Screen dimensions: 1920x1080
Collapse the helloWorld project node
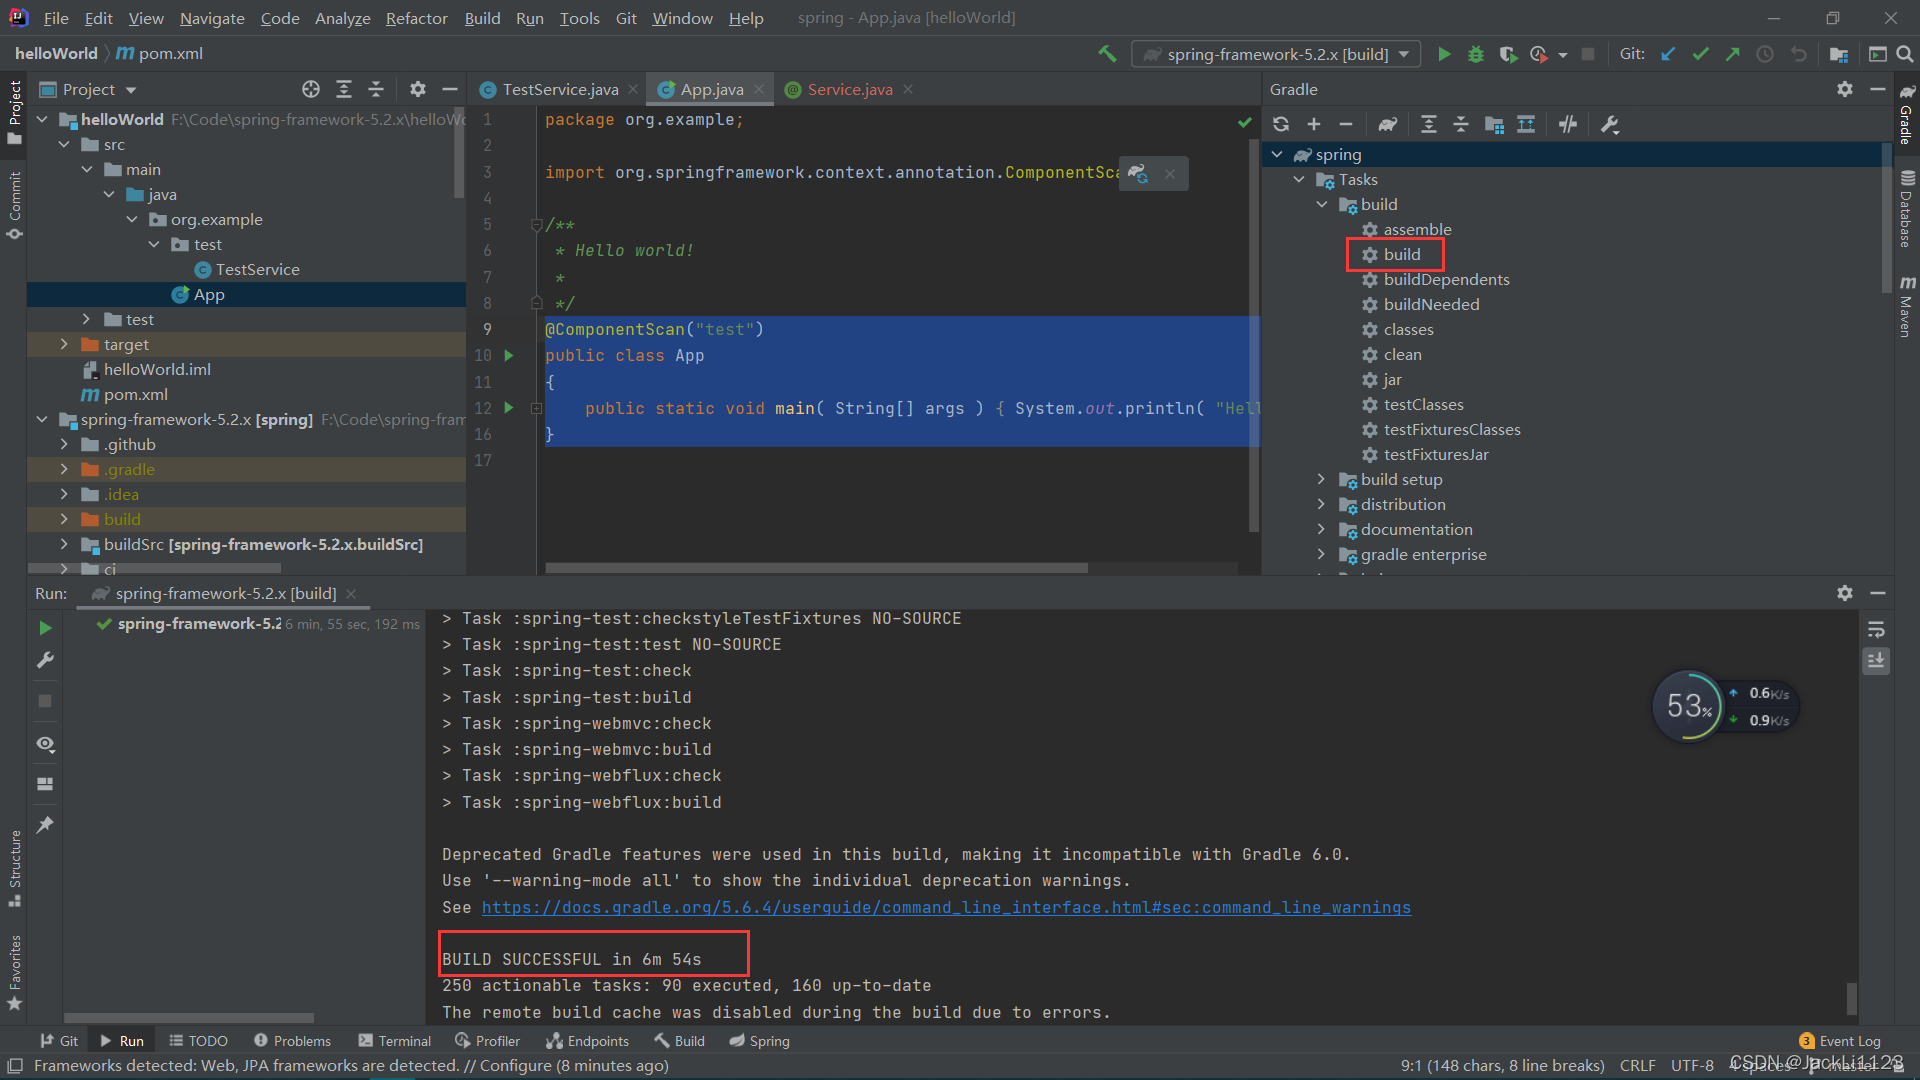(x=42, y=119)
